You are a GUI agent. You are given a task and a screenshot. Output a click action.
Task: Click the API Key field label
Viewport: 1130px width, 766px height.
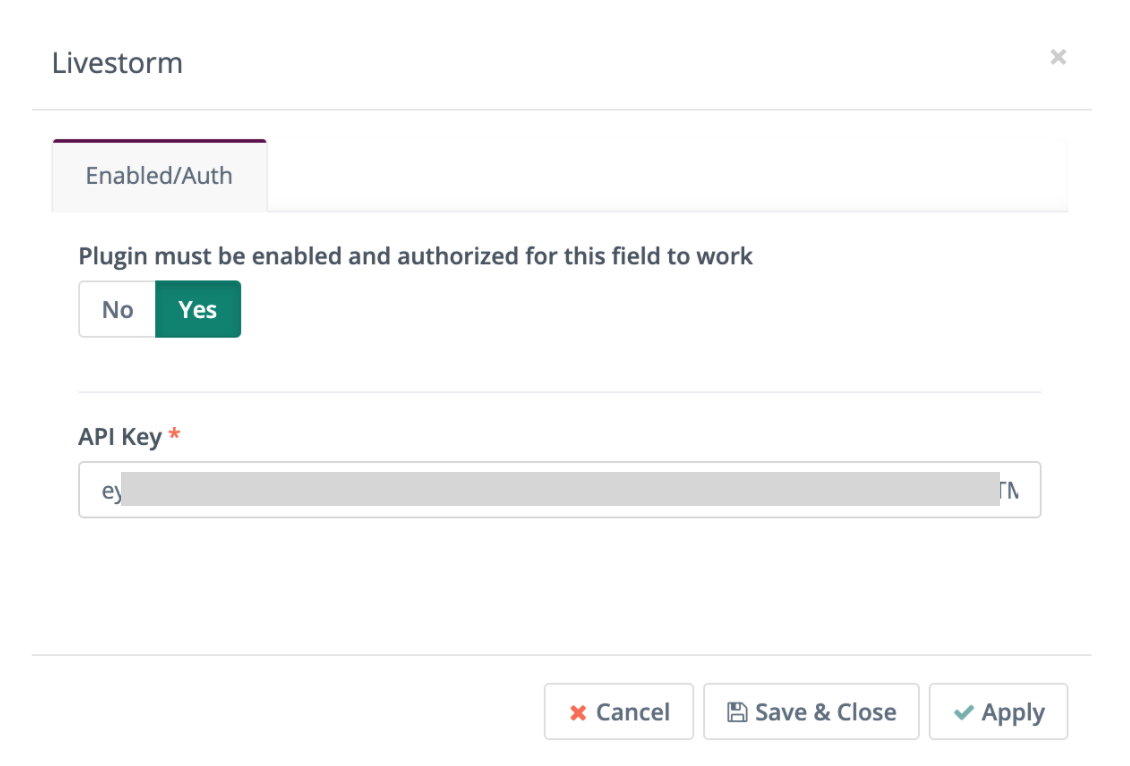pos(120,437)
